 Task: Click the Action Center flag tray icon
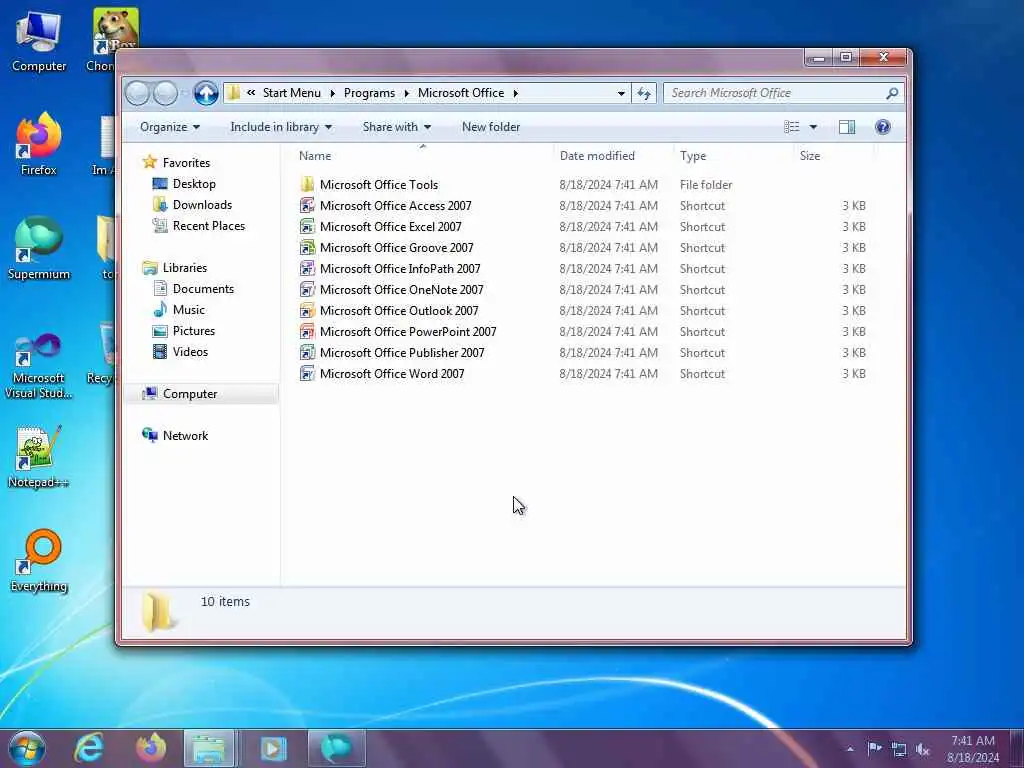874,748
